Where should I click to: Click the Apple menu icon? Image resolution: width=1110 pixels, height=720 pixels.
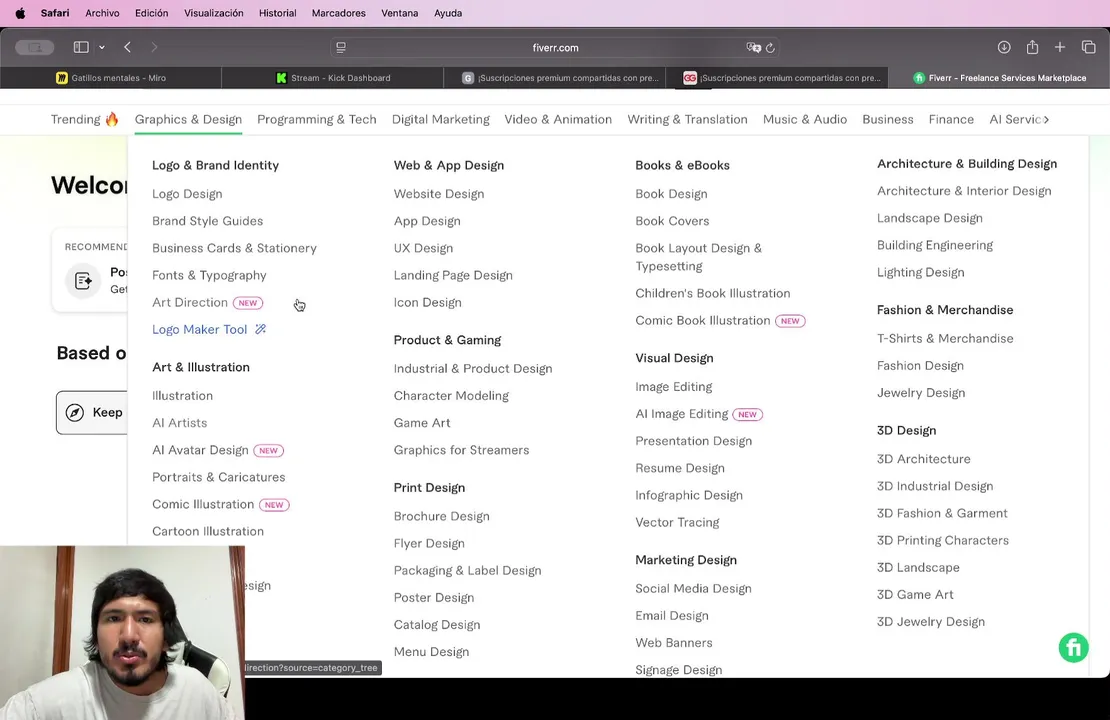coord(20,13)
